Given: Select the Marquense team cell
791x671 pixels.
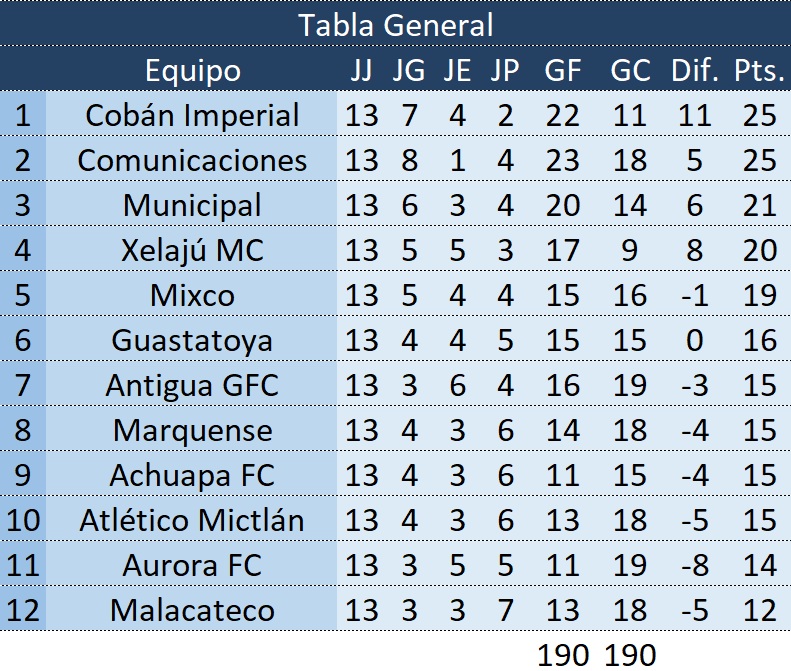Looking at the screenshot, I should click(x=192, y=430).
